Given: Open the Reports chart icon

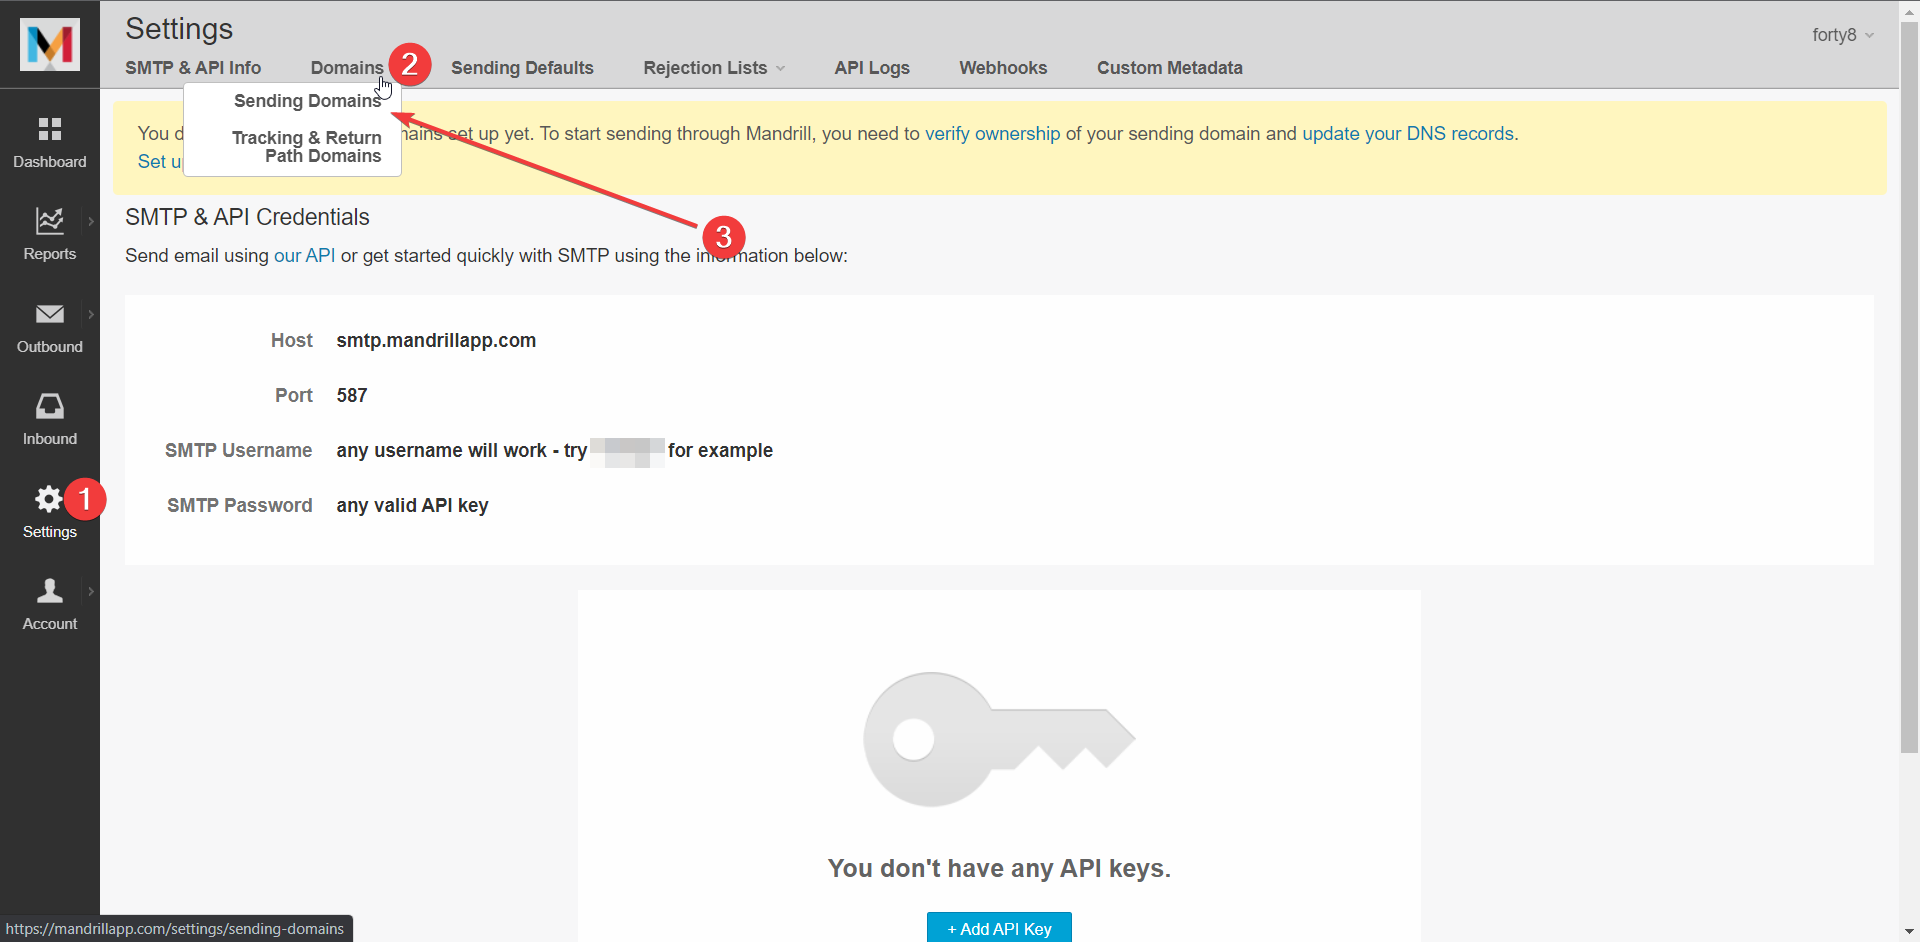Looking at the screenshot, I should [x=50, y=221].
